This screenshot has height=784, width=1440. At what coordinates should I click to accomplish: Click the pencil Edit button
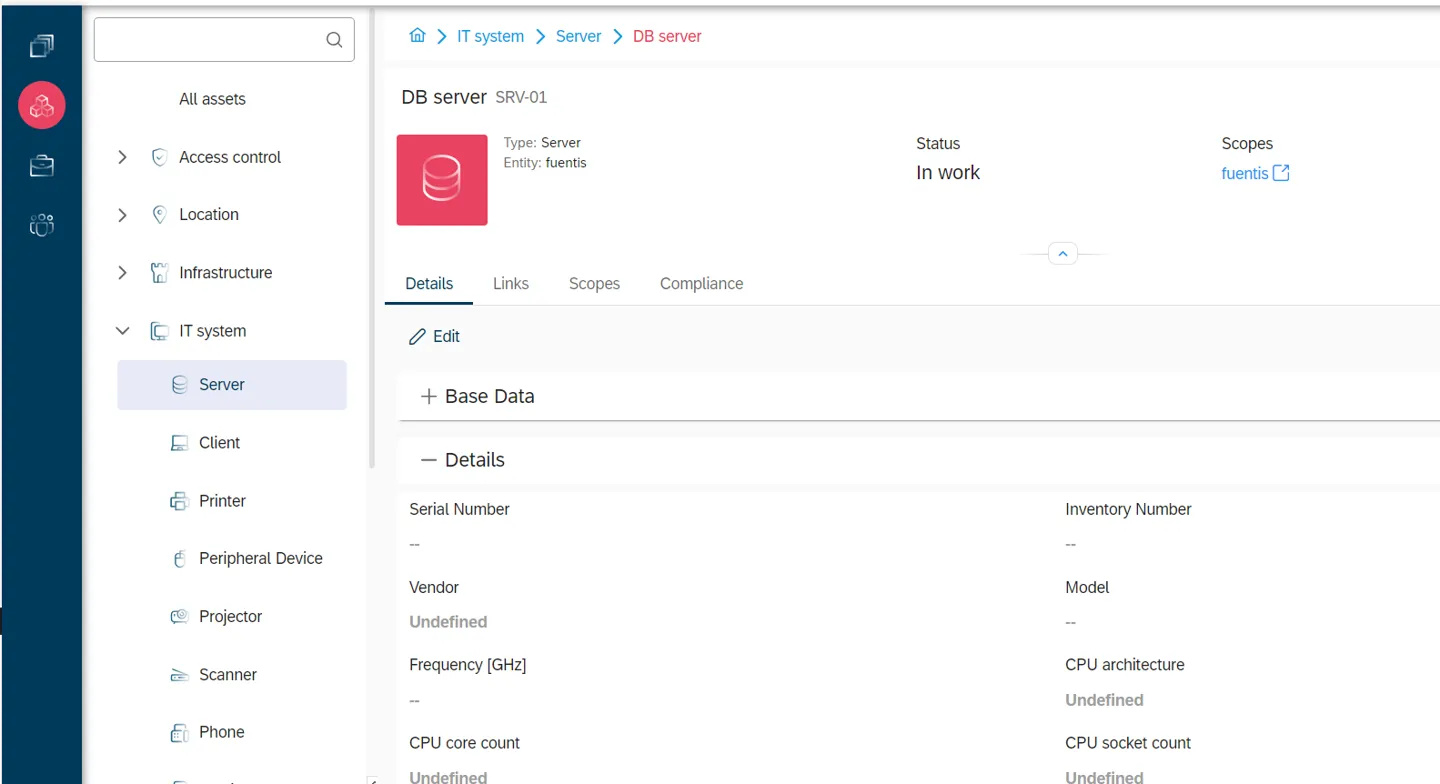(434, 337)
